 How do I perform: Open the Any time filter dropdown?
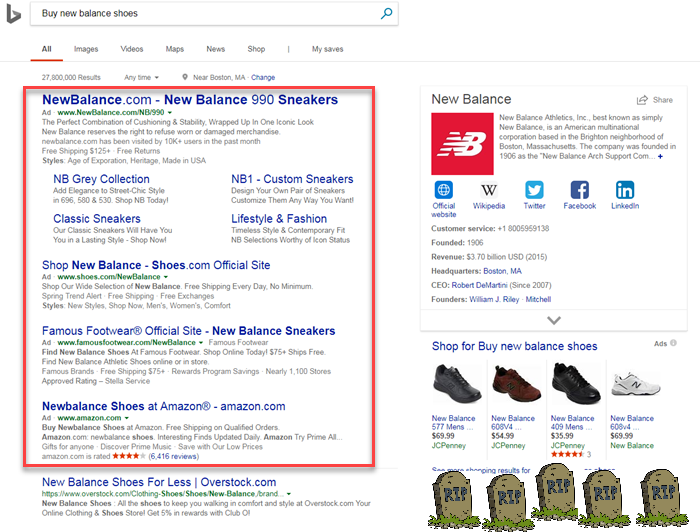point(140,77)
